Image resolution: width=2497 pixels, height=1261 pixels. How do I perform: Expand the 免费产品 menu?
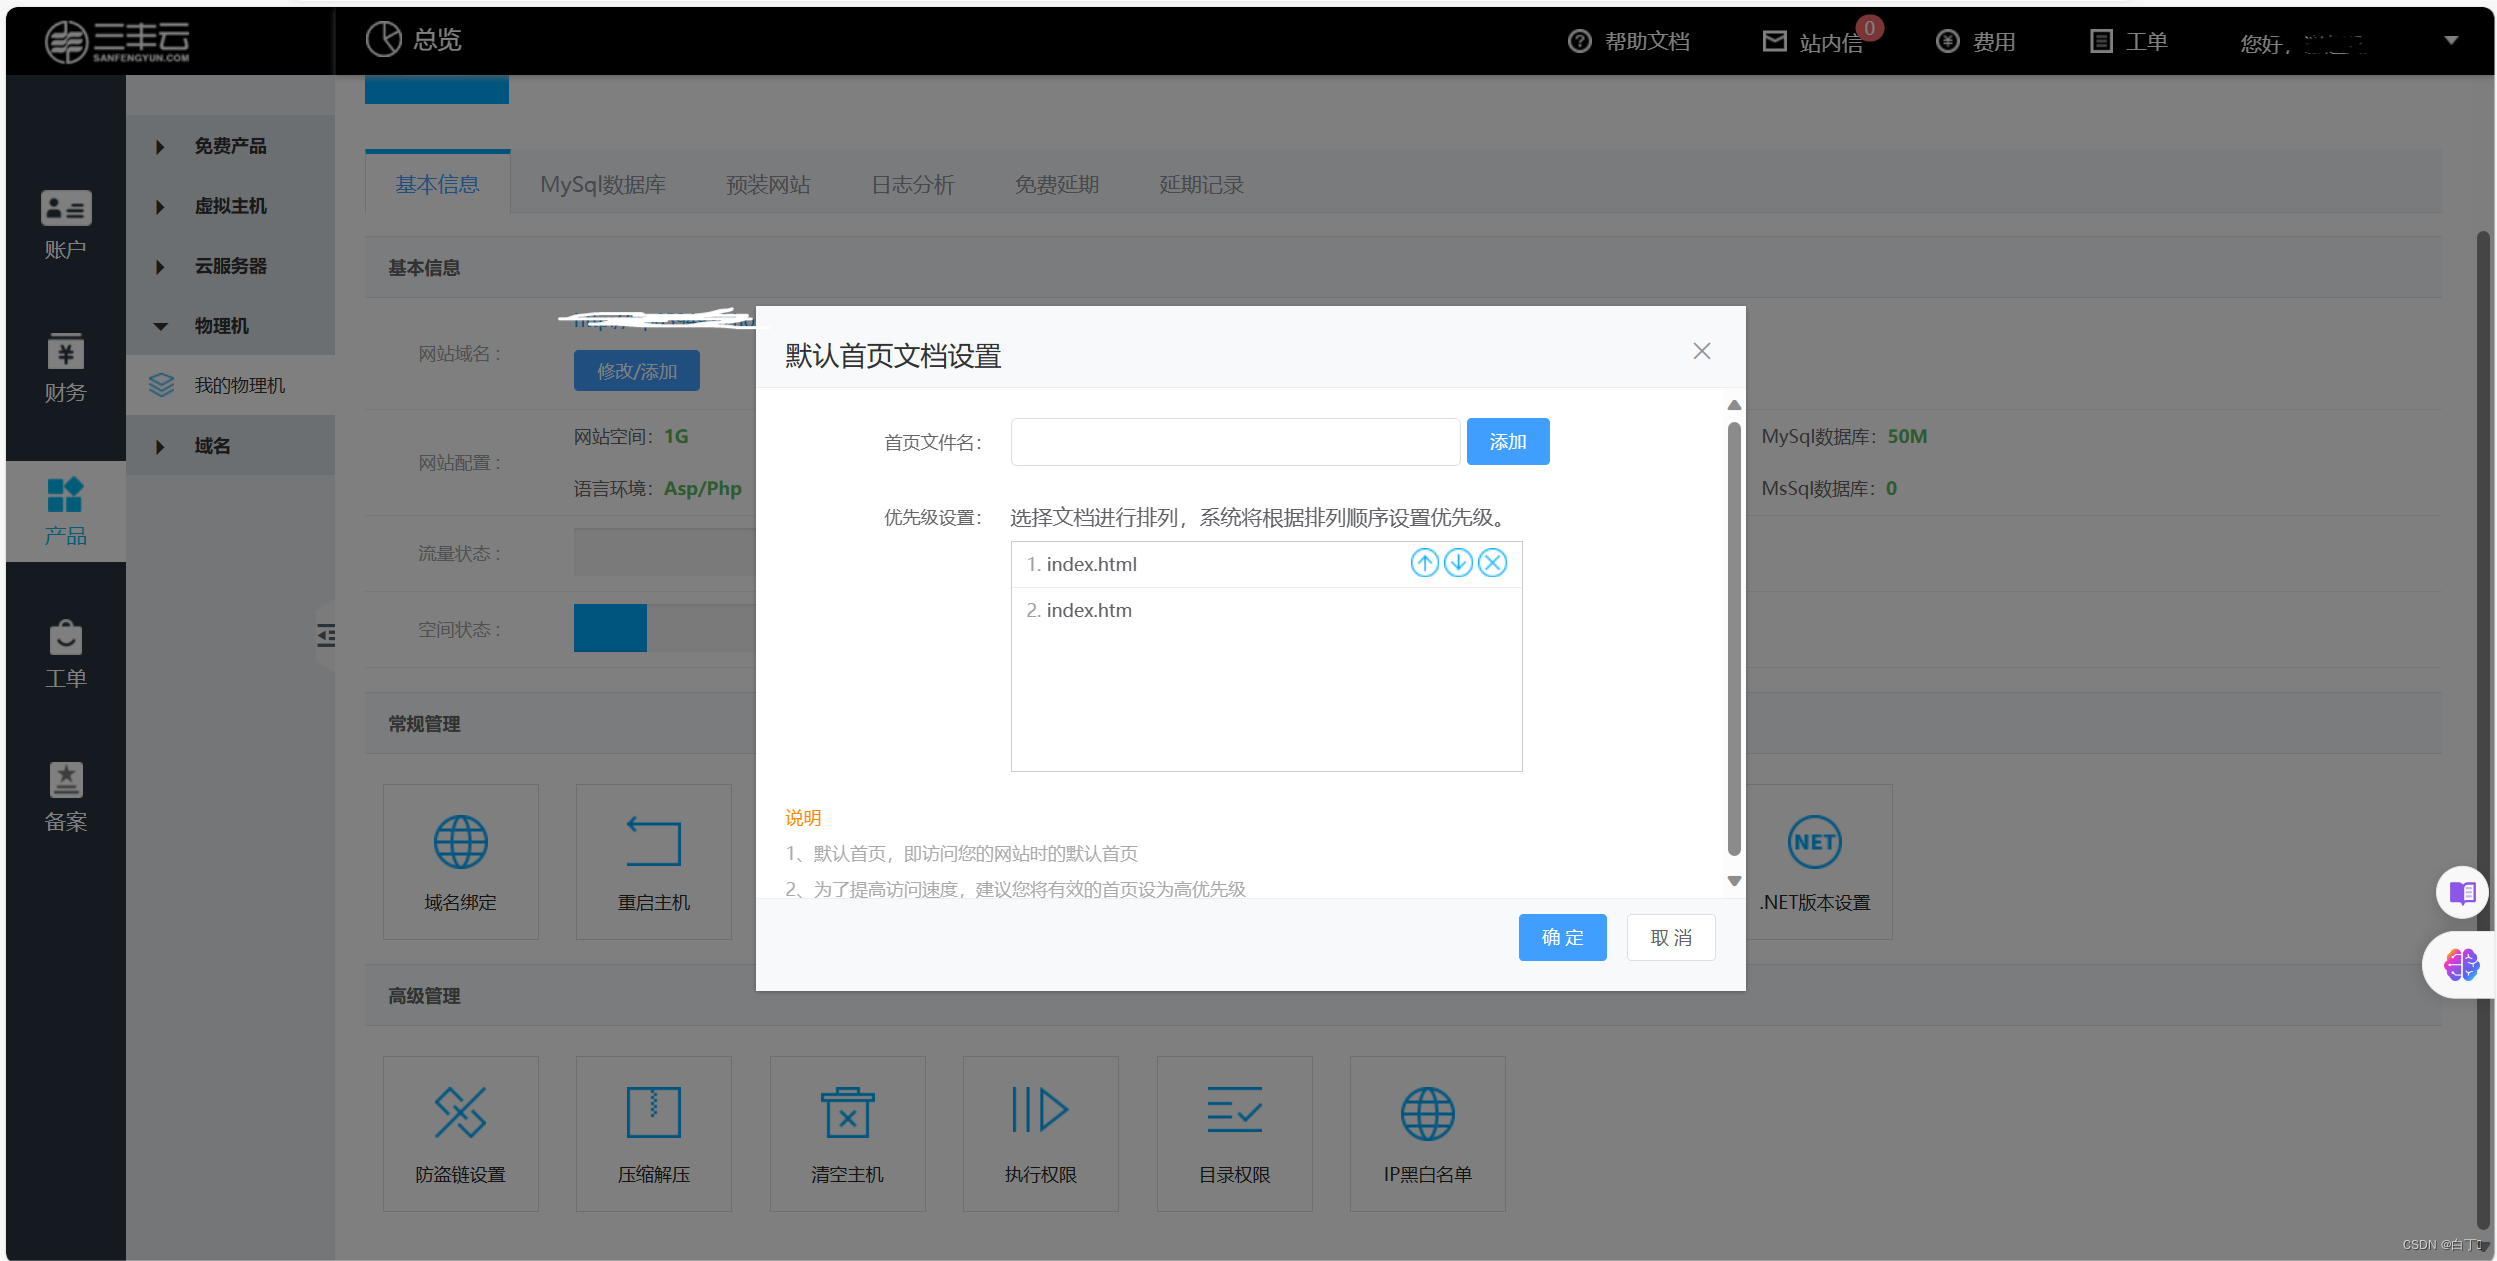(x=230, y=146)
